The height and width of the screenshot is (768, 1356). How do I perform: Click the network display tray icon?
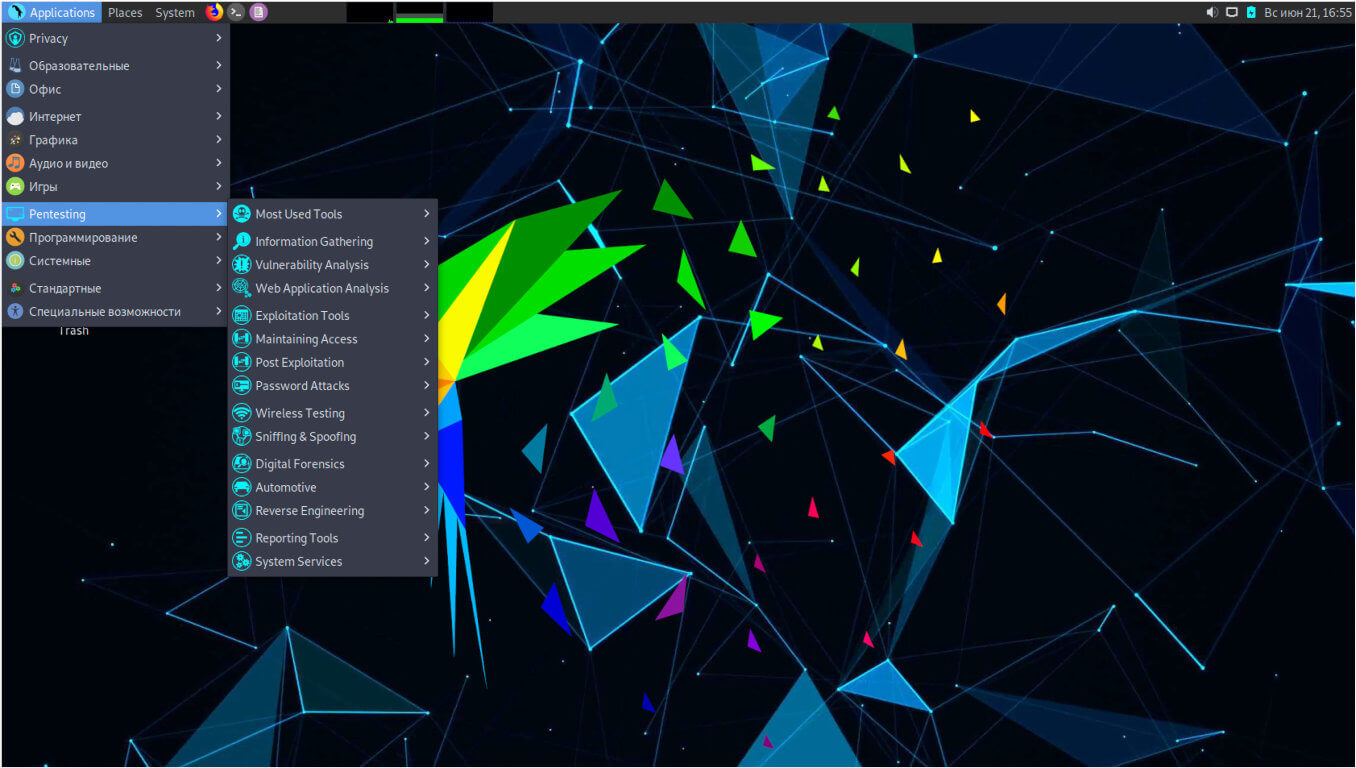click(1232, 12)
